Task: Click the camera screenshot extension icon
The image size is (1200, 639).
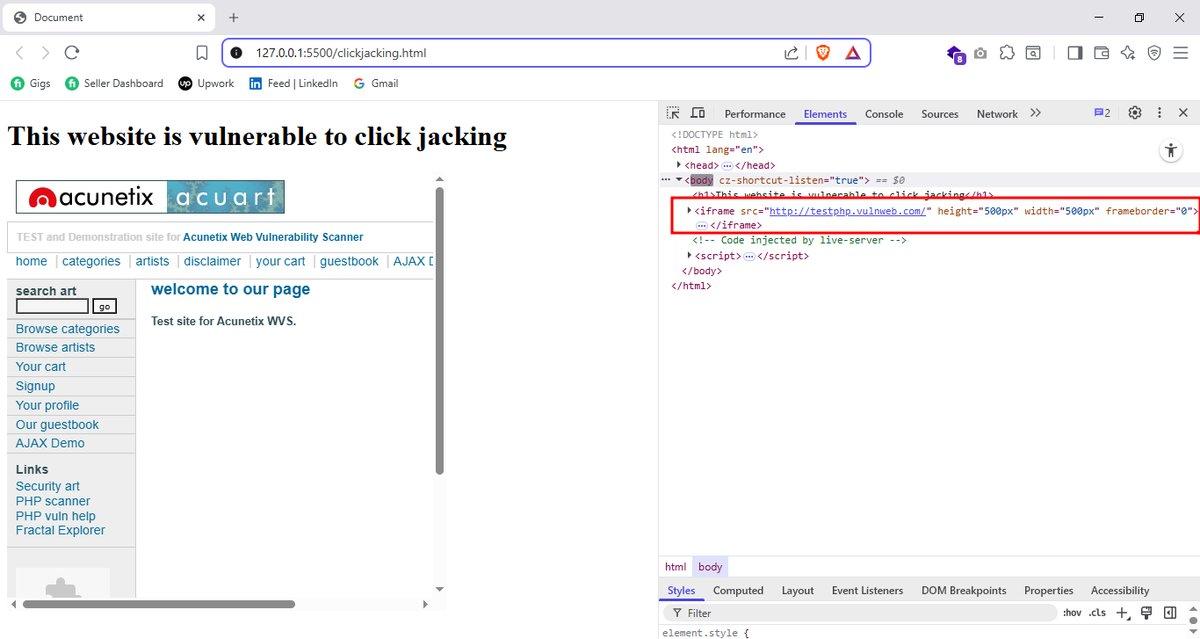Action: tap(981, 53)
